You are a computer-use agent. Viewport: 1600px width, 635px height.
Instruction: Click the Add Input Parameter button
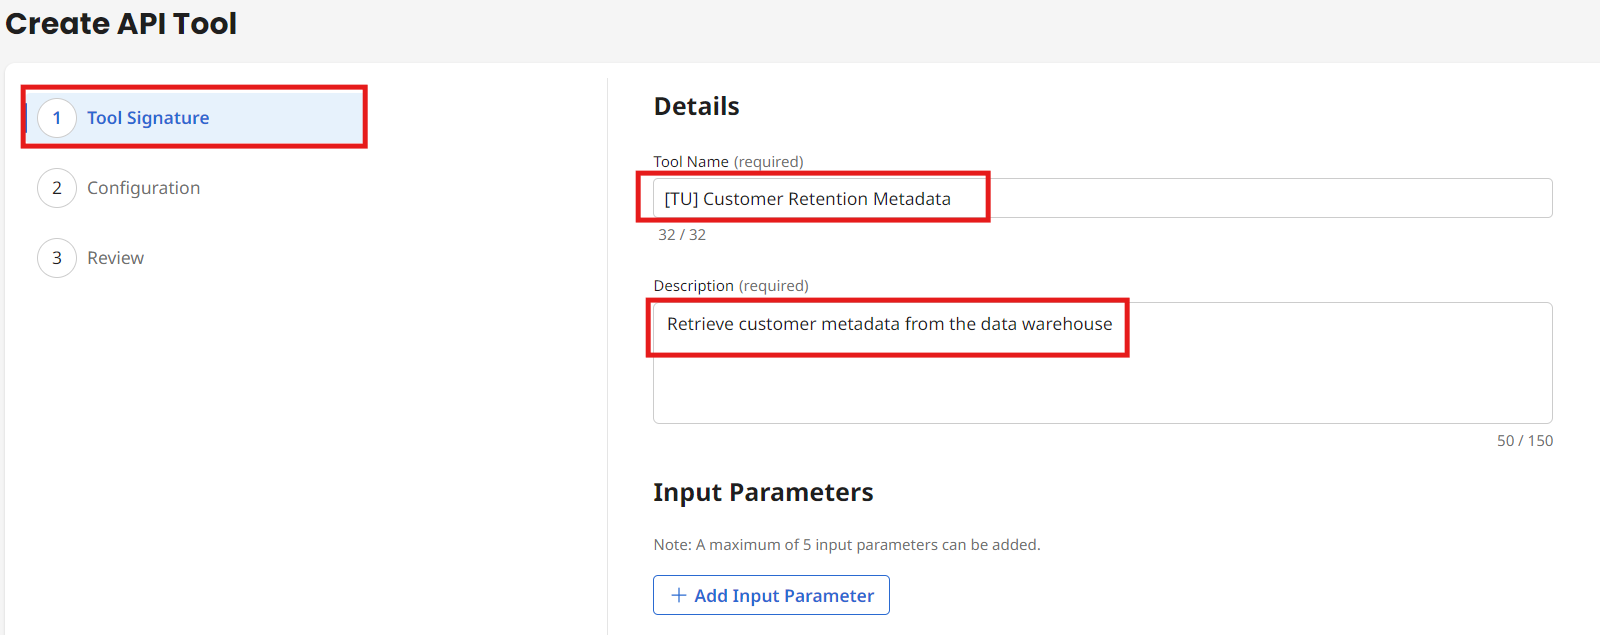click(x=770, y=595)
